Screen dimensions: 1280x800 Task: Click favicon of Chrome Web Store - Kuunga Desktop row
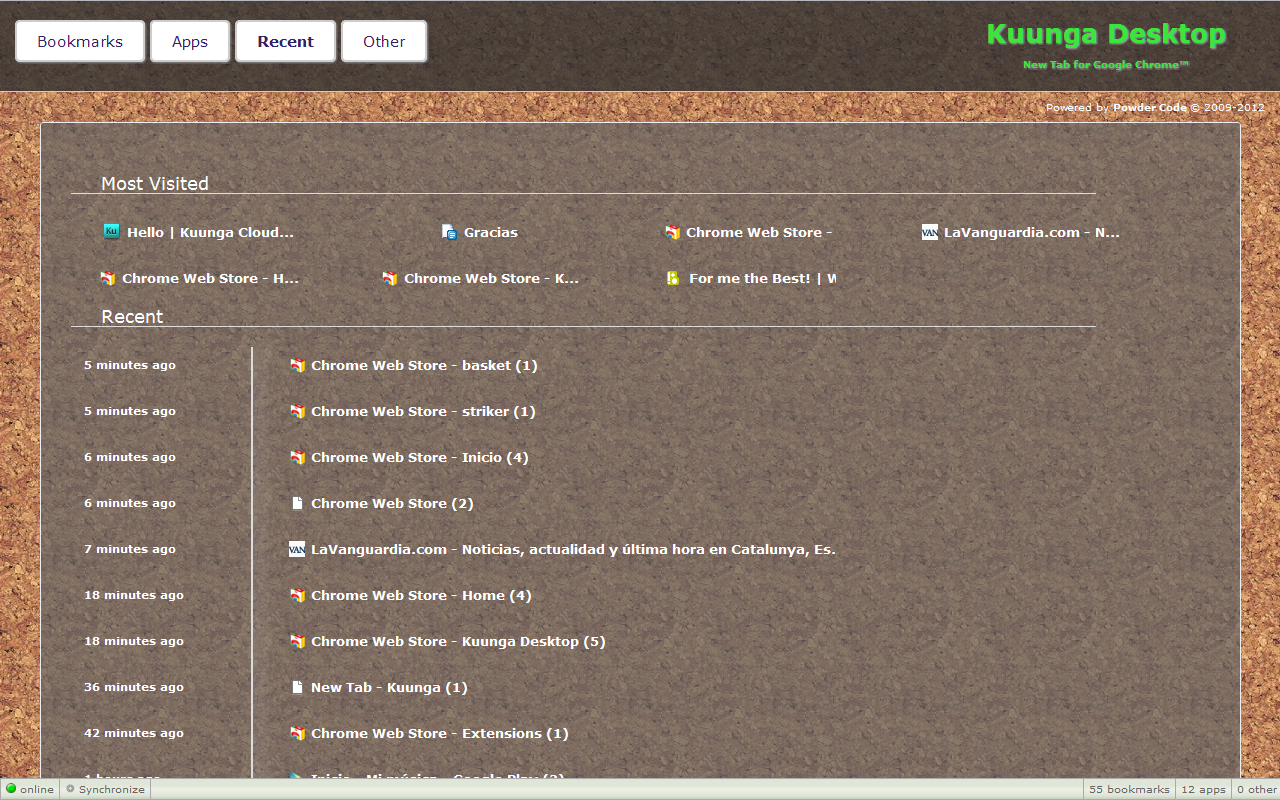[x=297, y=641]
